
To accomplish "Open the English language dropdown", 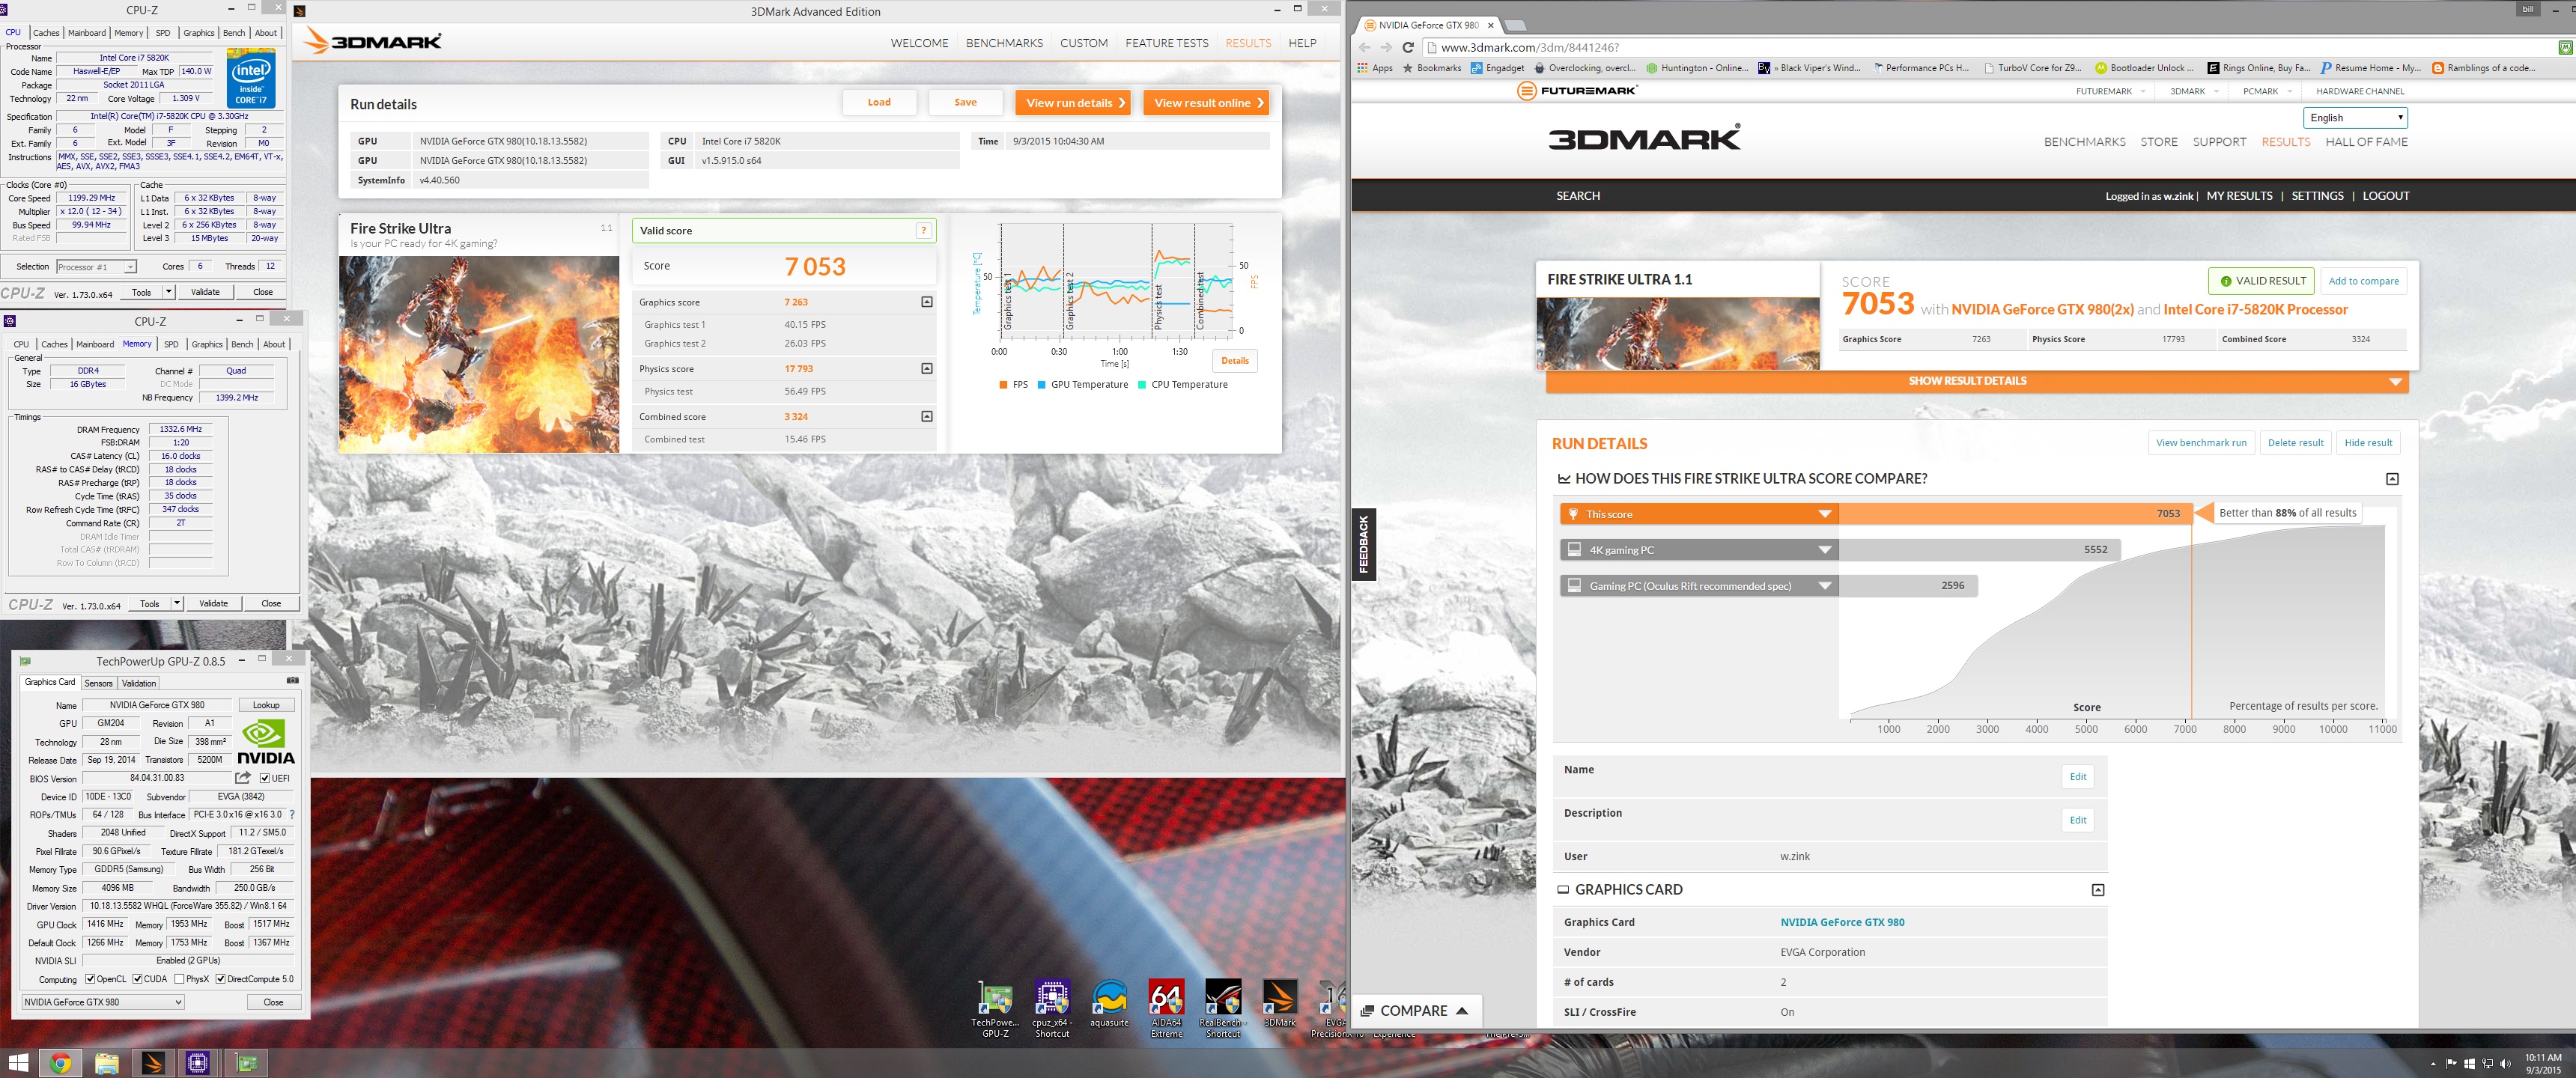I will (2355, 118).
